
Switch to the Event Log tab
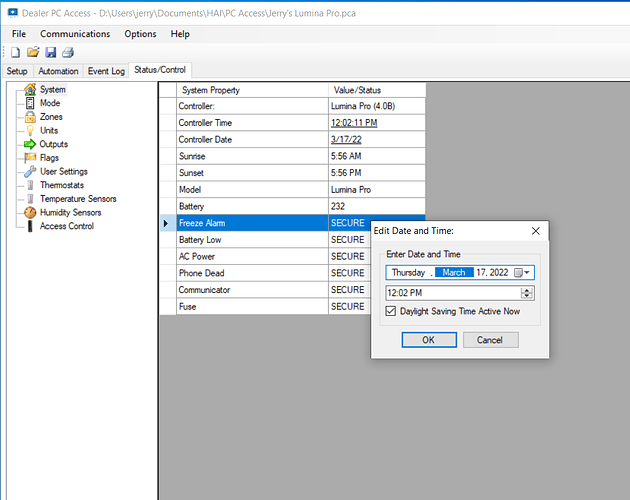pos(106,71)
